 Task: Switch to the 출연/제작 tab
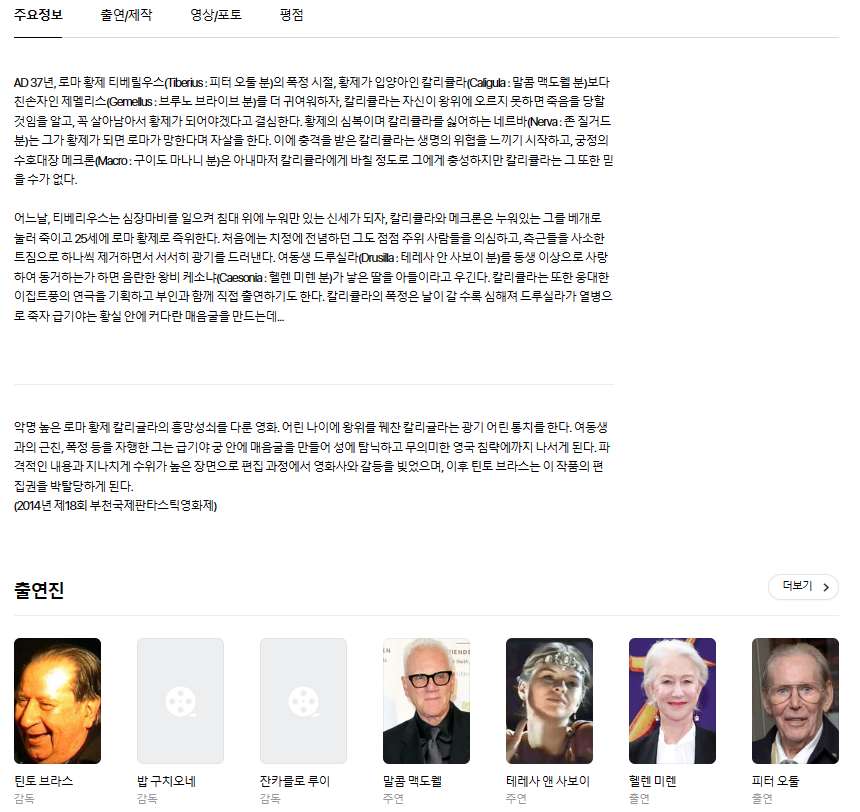[126, 16]
